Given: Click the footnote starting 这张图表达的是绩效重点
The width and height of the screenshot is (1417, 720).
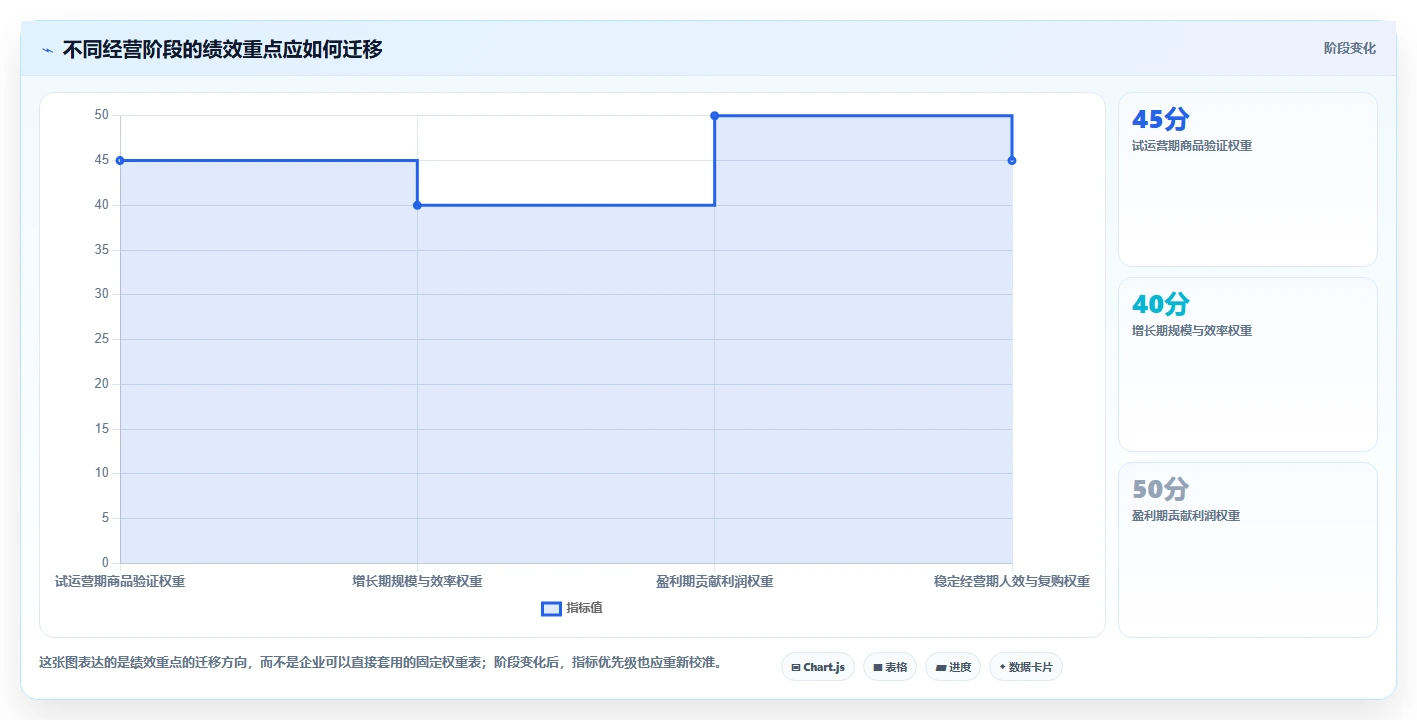Looking at the screenshot, I should (380, 662).
